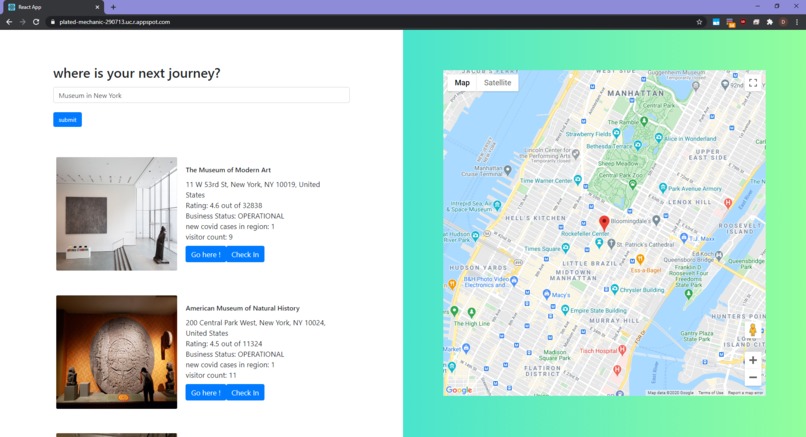The height and width of the screenshot is (437, 806).
Task: Click the Google logo on map
Action: click(459, 390)
